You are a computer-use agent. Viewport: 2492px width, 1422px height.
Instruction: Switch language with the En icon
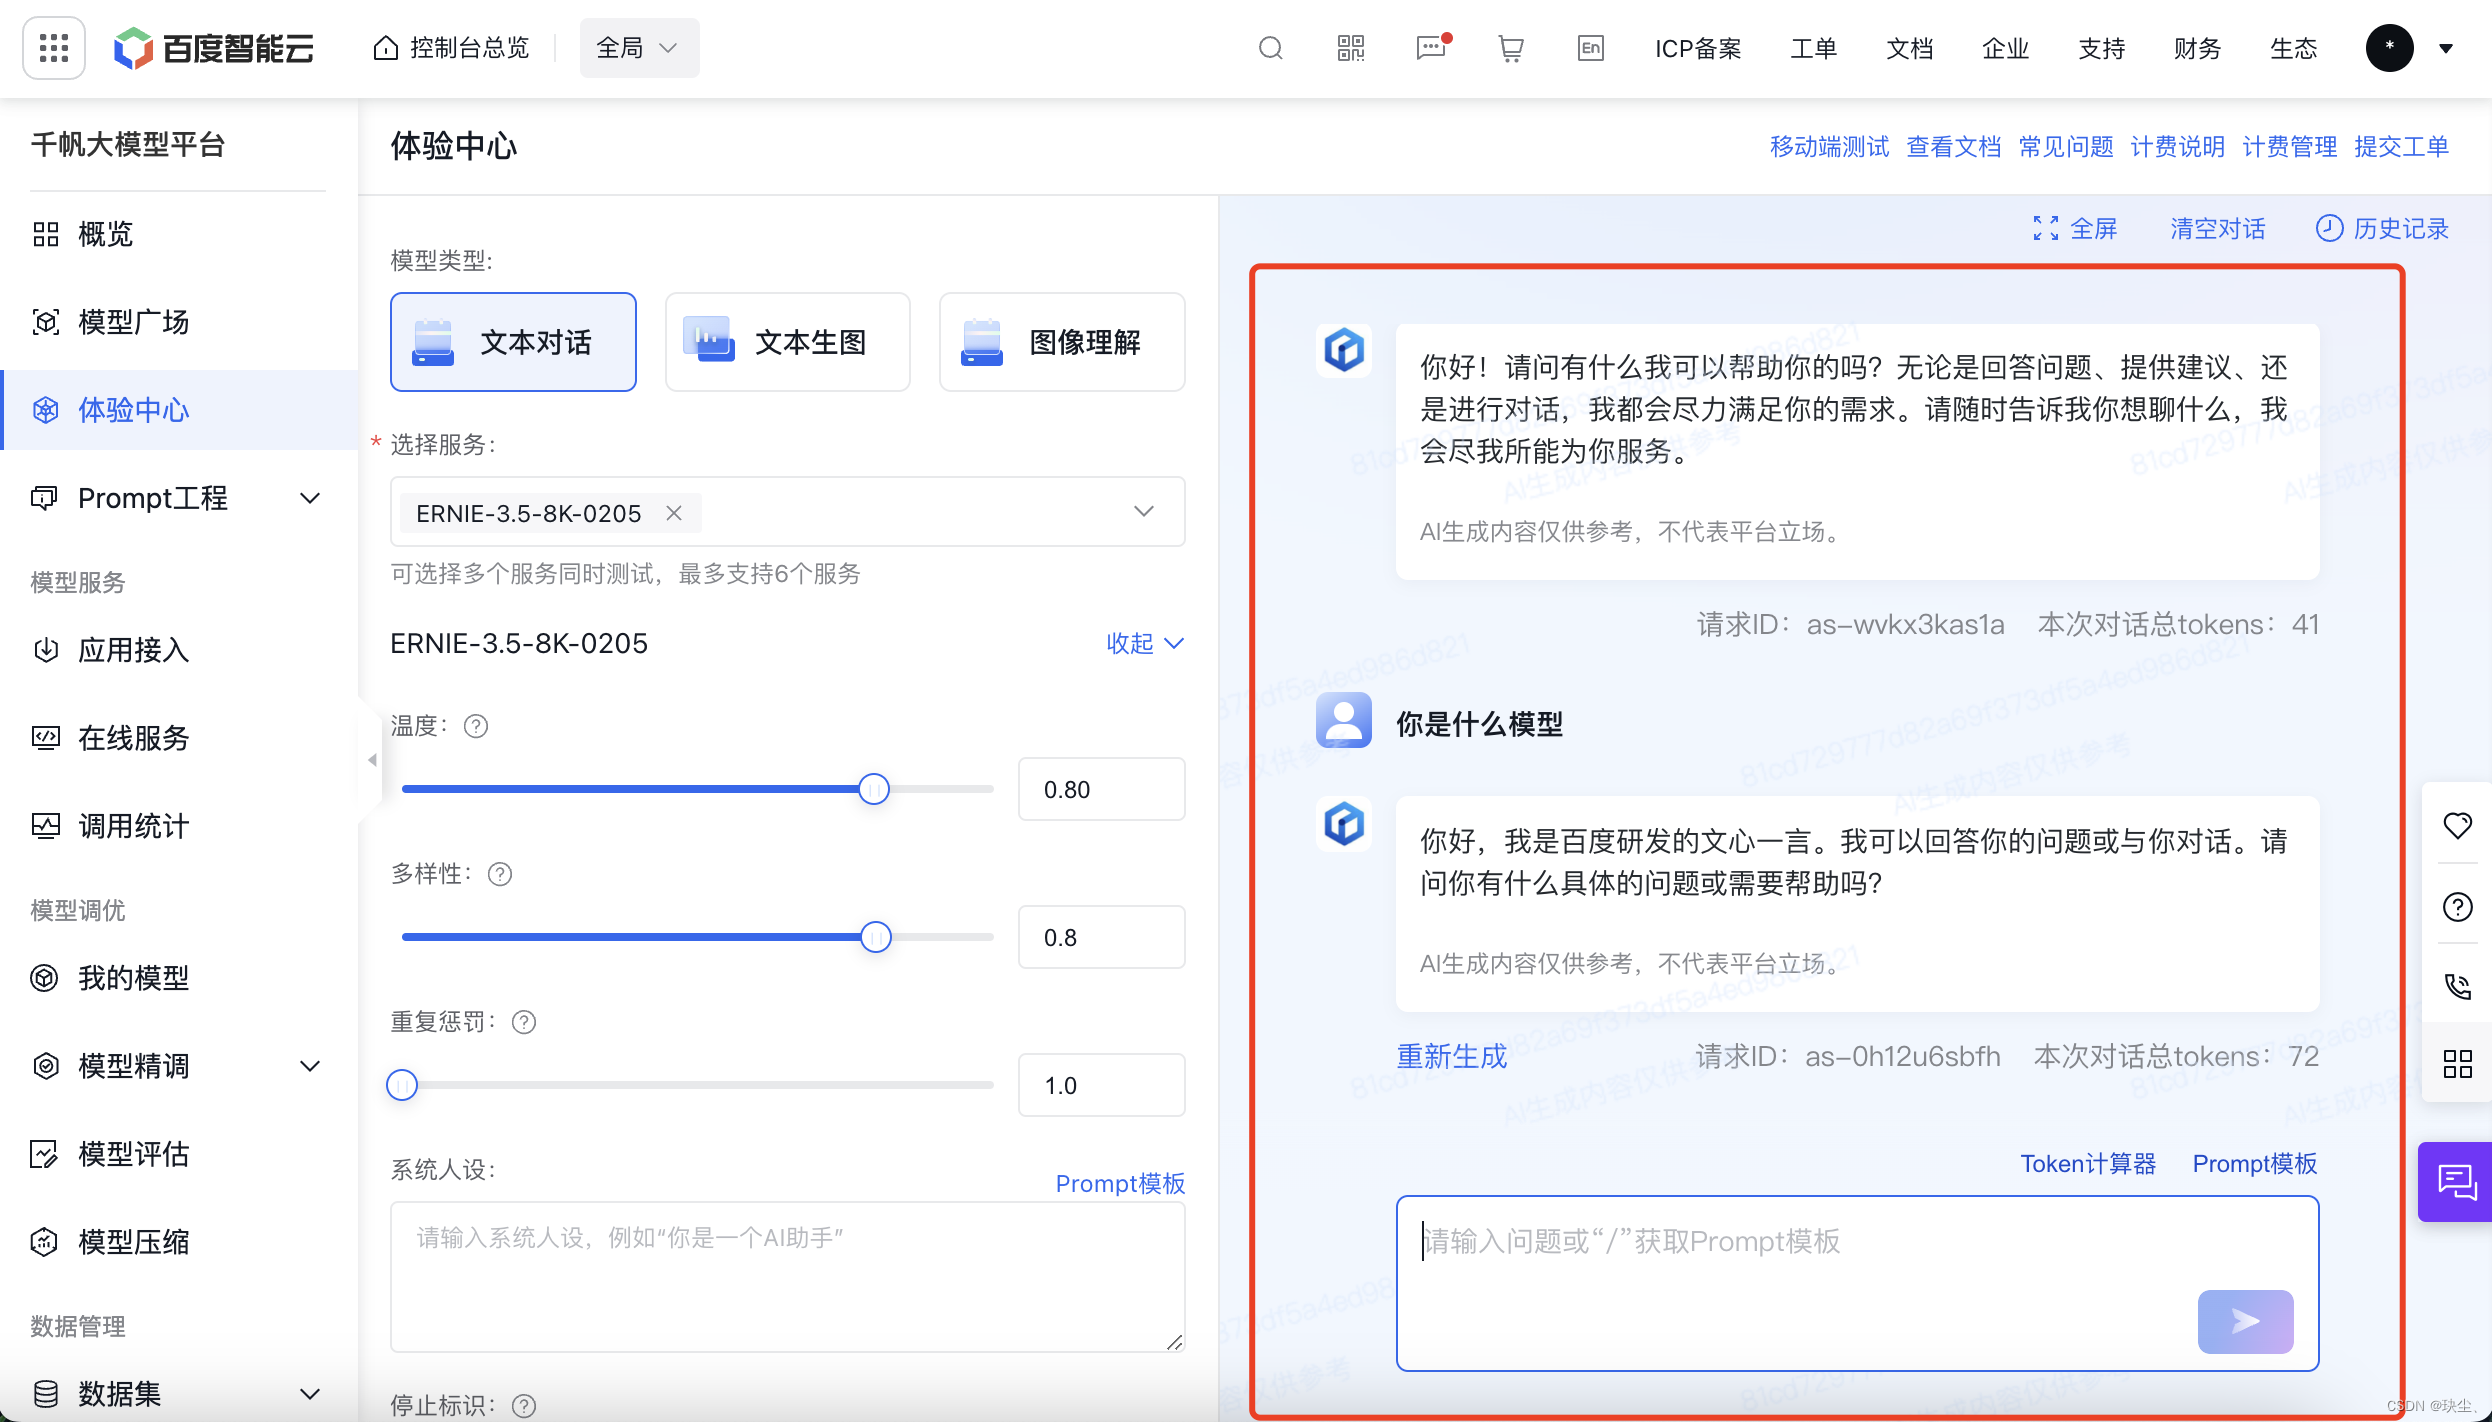tap(1590, 48)
